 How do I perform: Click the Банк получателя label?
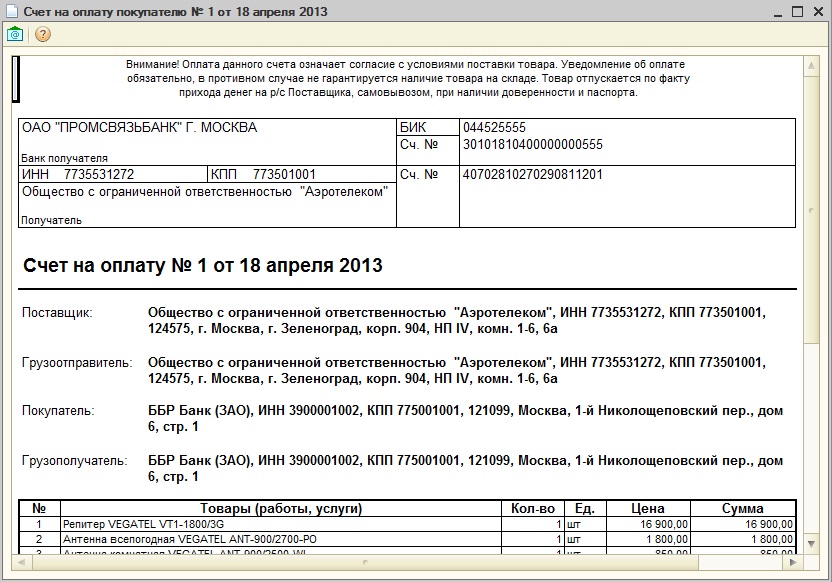point(64,158)
